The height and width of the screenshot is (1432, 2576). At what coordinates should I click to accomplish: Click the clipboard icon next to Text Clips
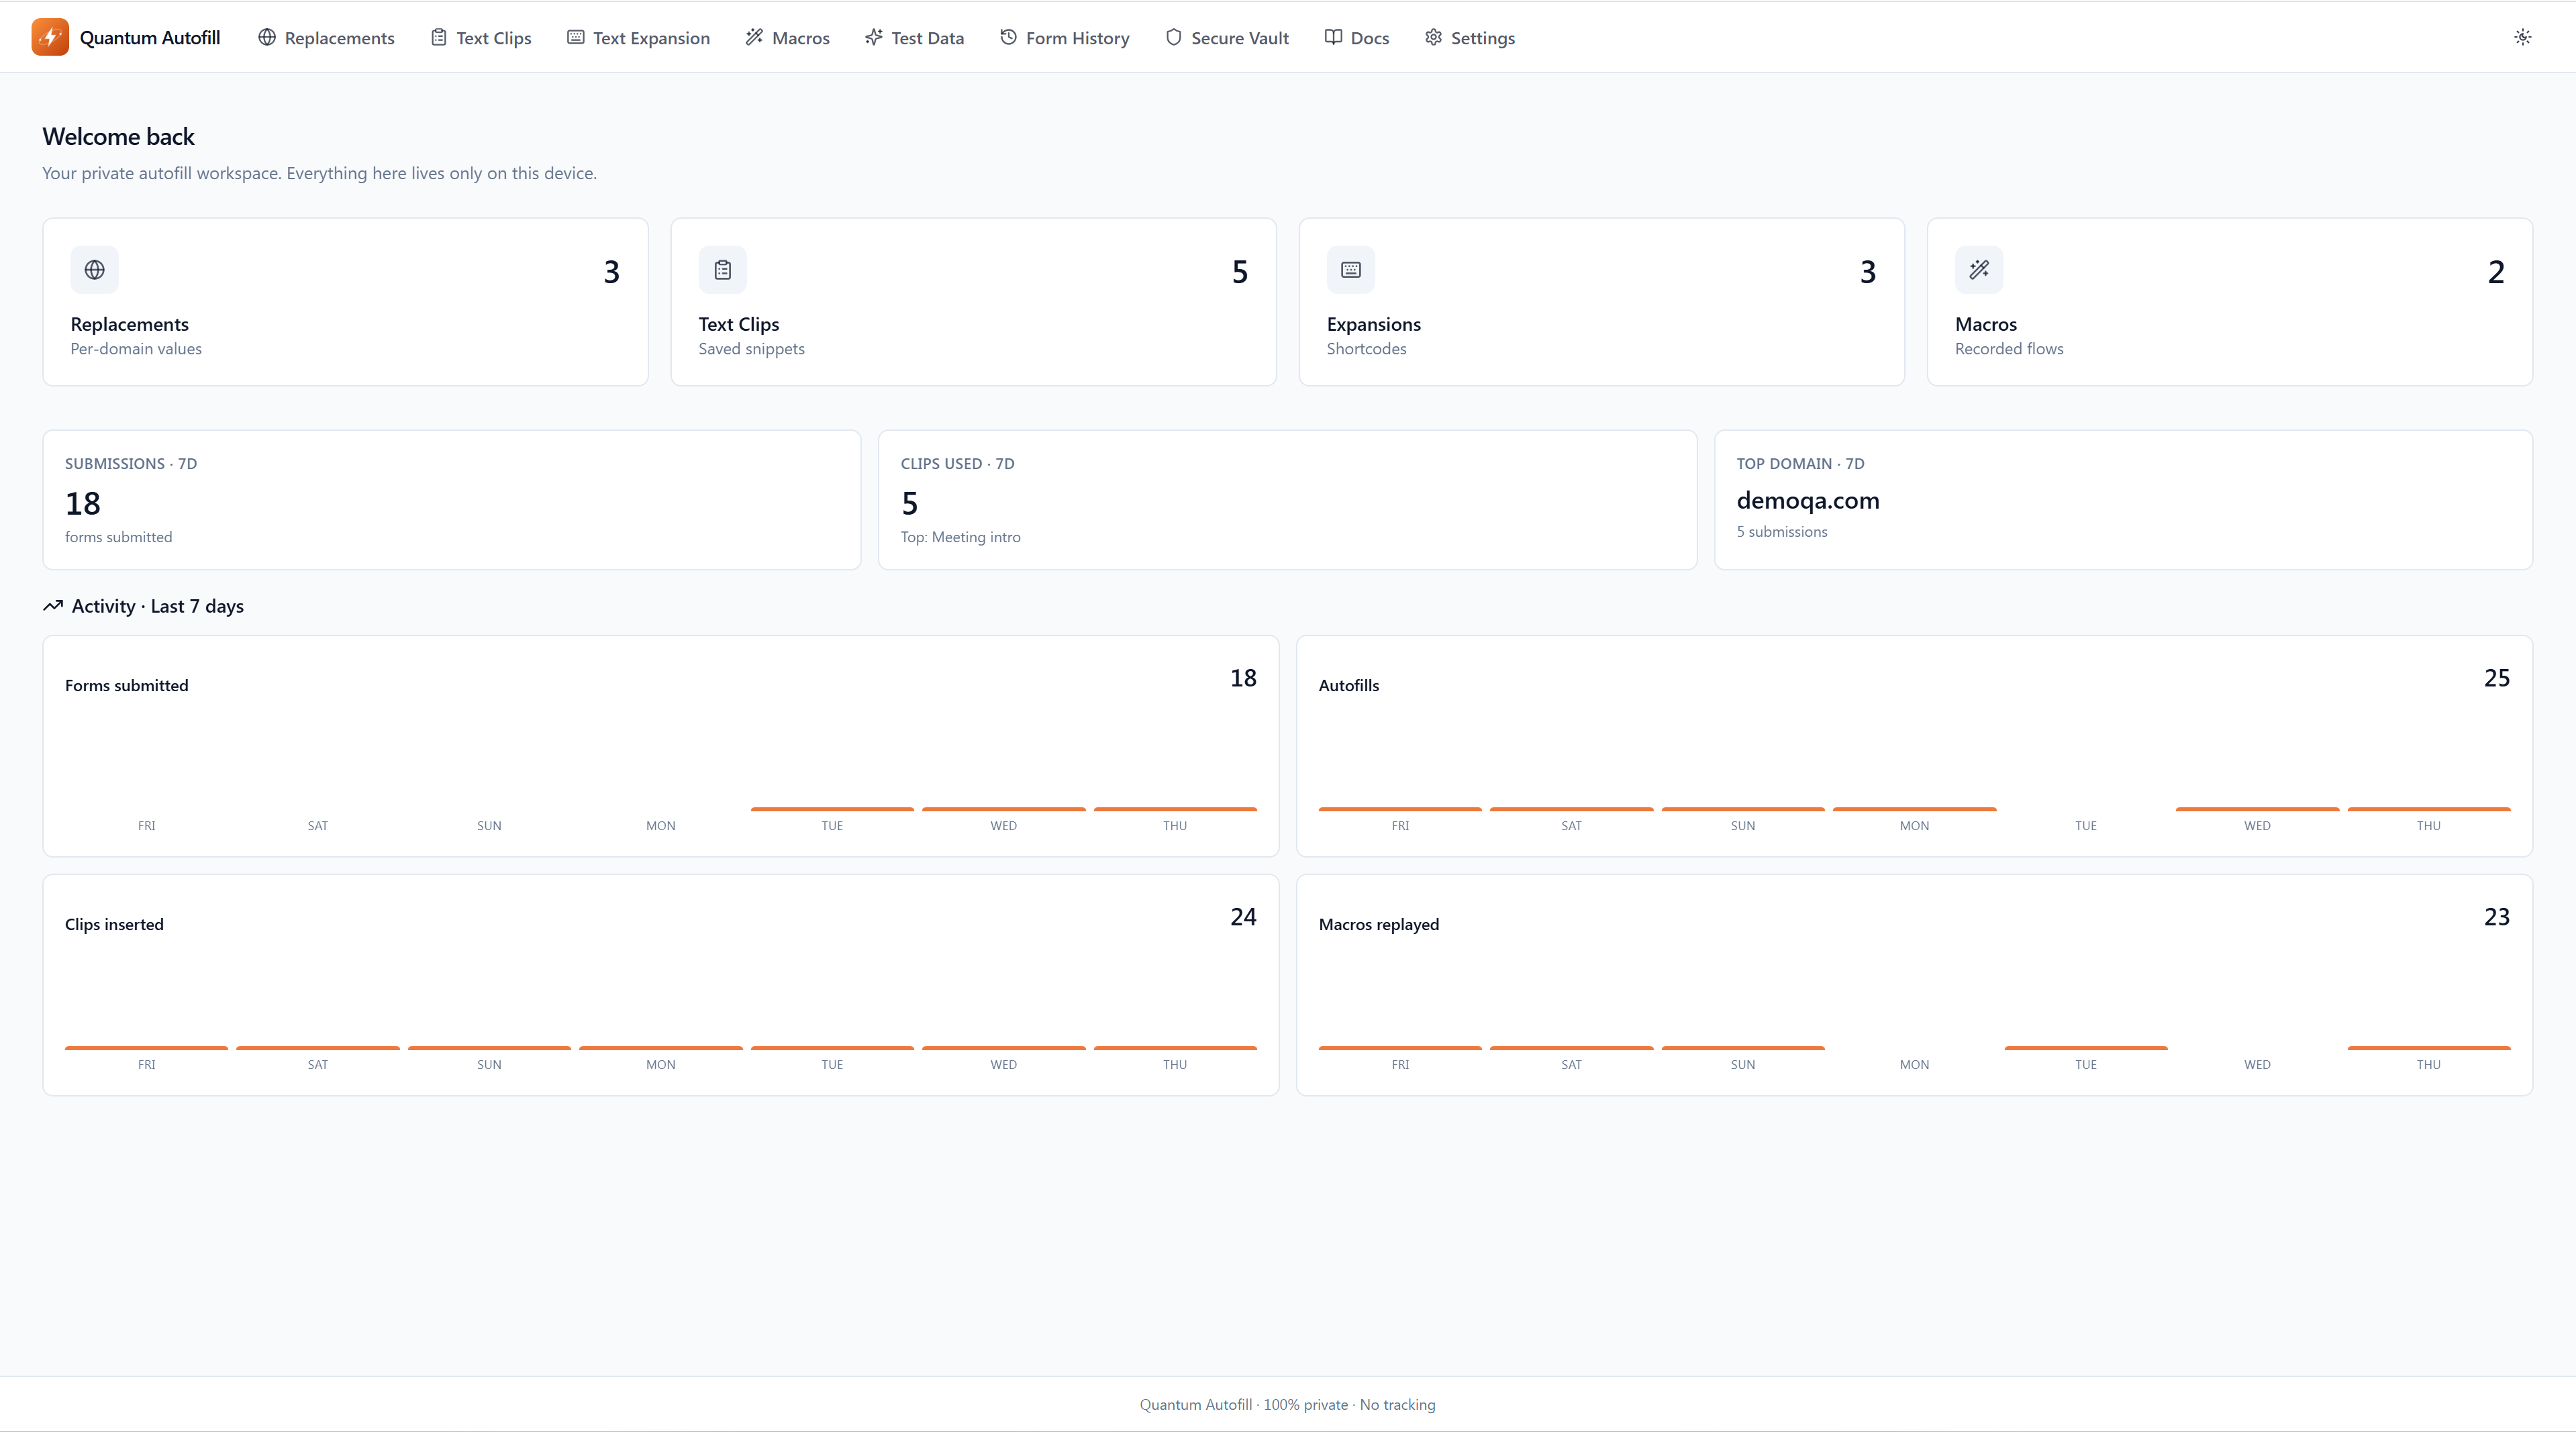click(x=438, y=37)
